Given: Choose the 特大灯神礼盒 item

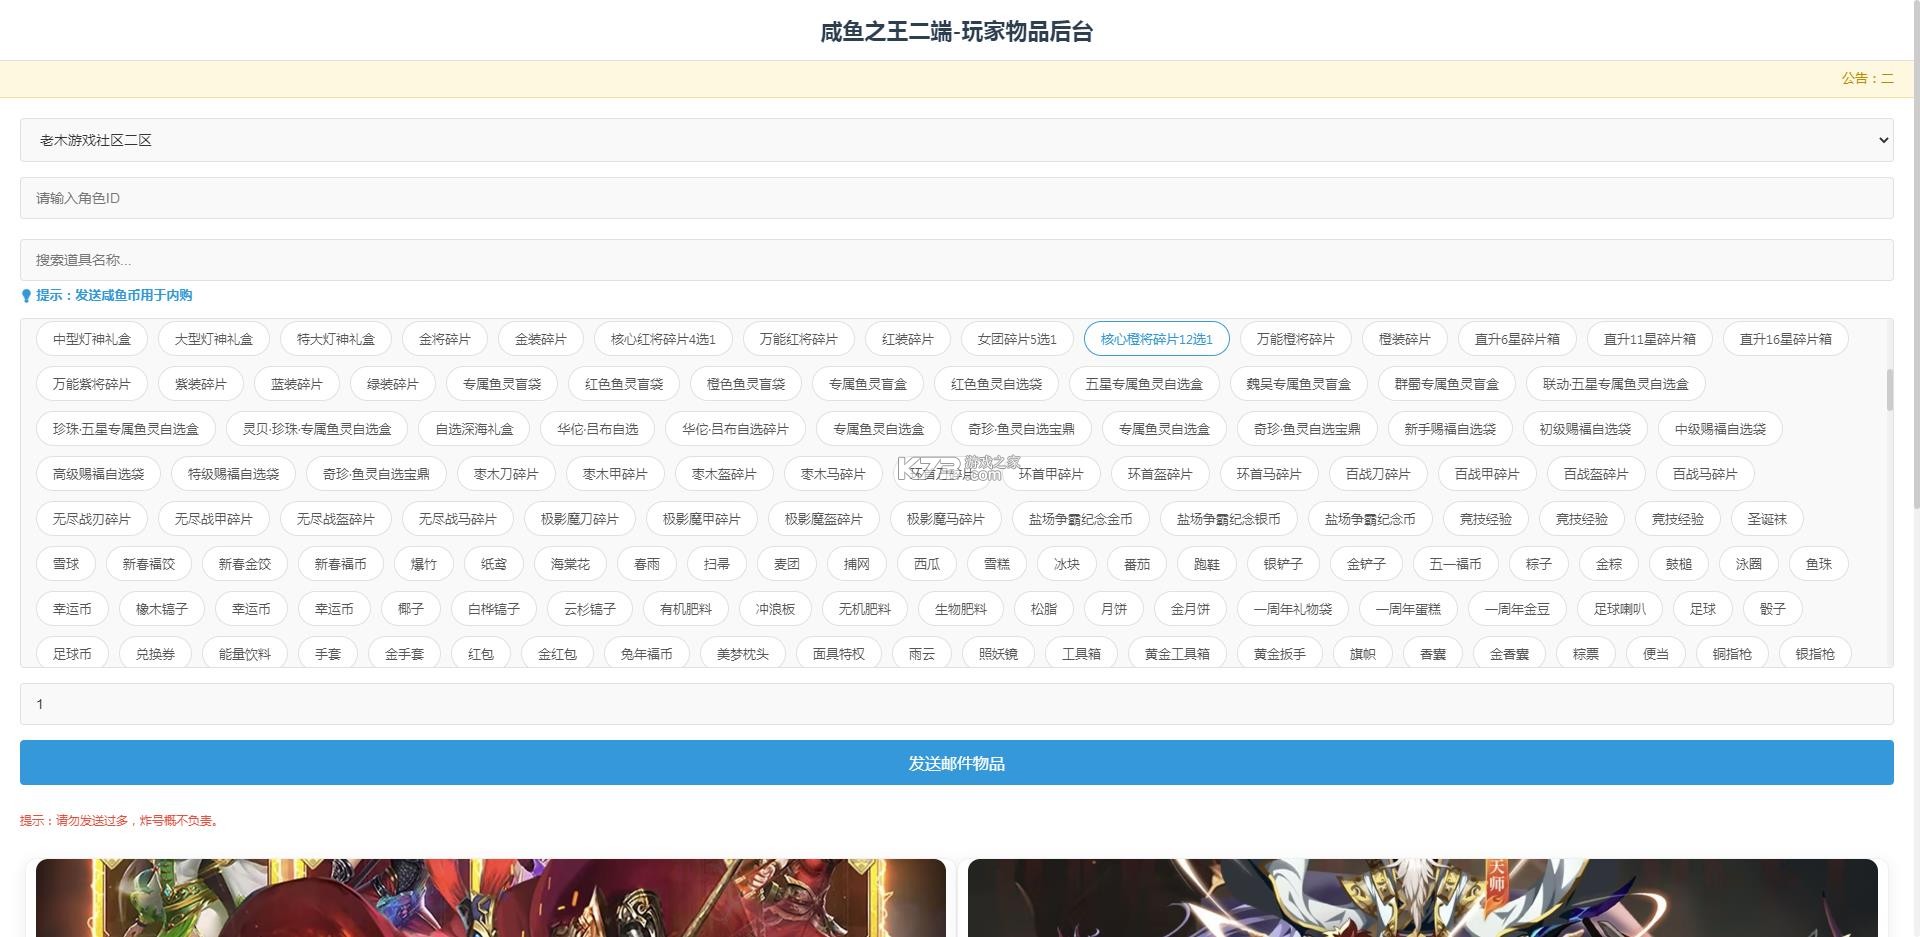Looking at the screenshot, I should click(x=336, y=339).
